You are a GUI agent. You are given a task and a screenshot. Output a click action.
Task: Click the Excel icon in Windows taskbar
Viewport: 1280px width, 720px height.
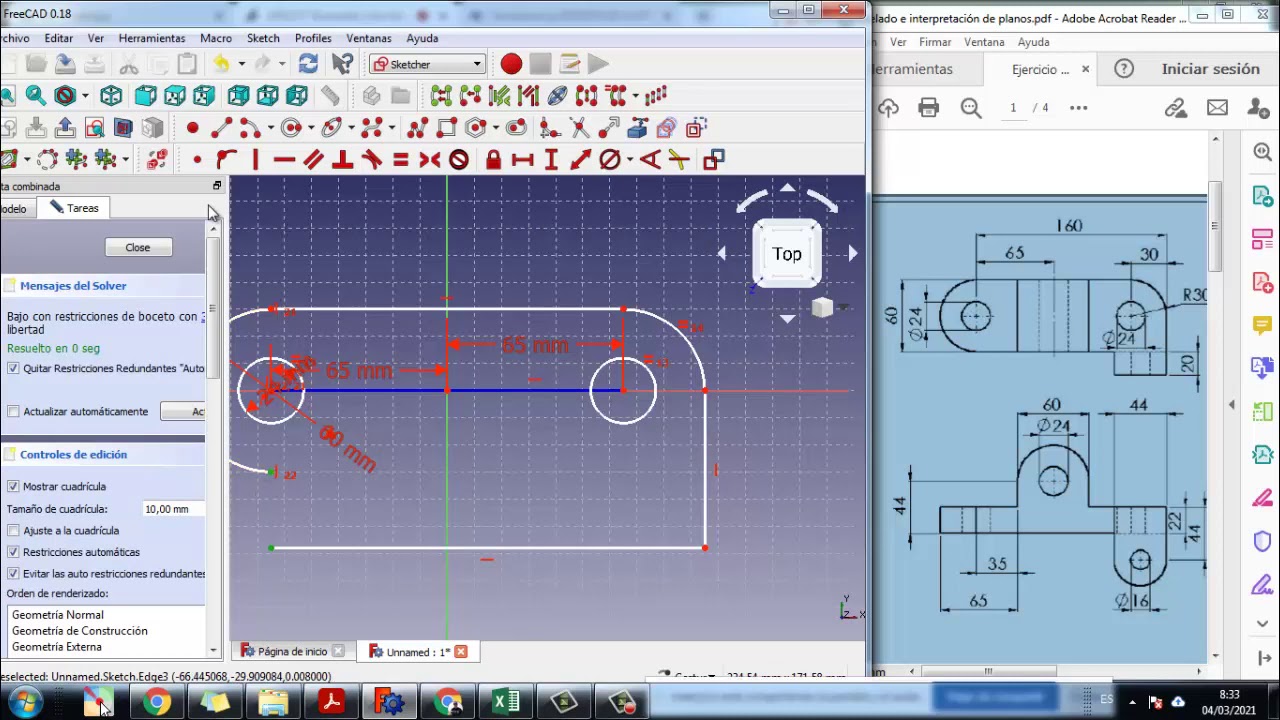point(506,703)
